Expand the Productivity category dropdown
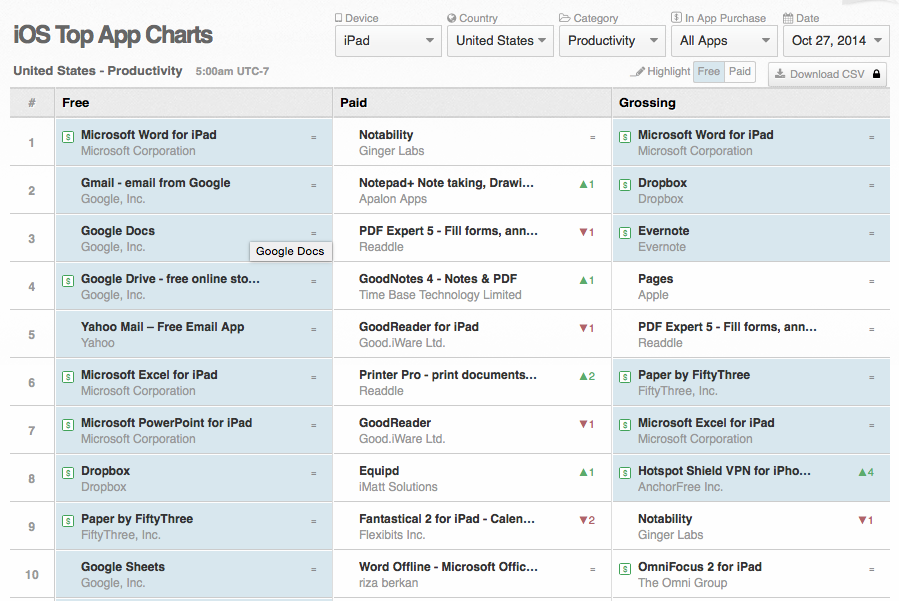This screenshot has width=899, height=601. (x=612, y=41)
